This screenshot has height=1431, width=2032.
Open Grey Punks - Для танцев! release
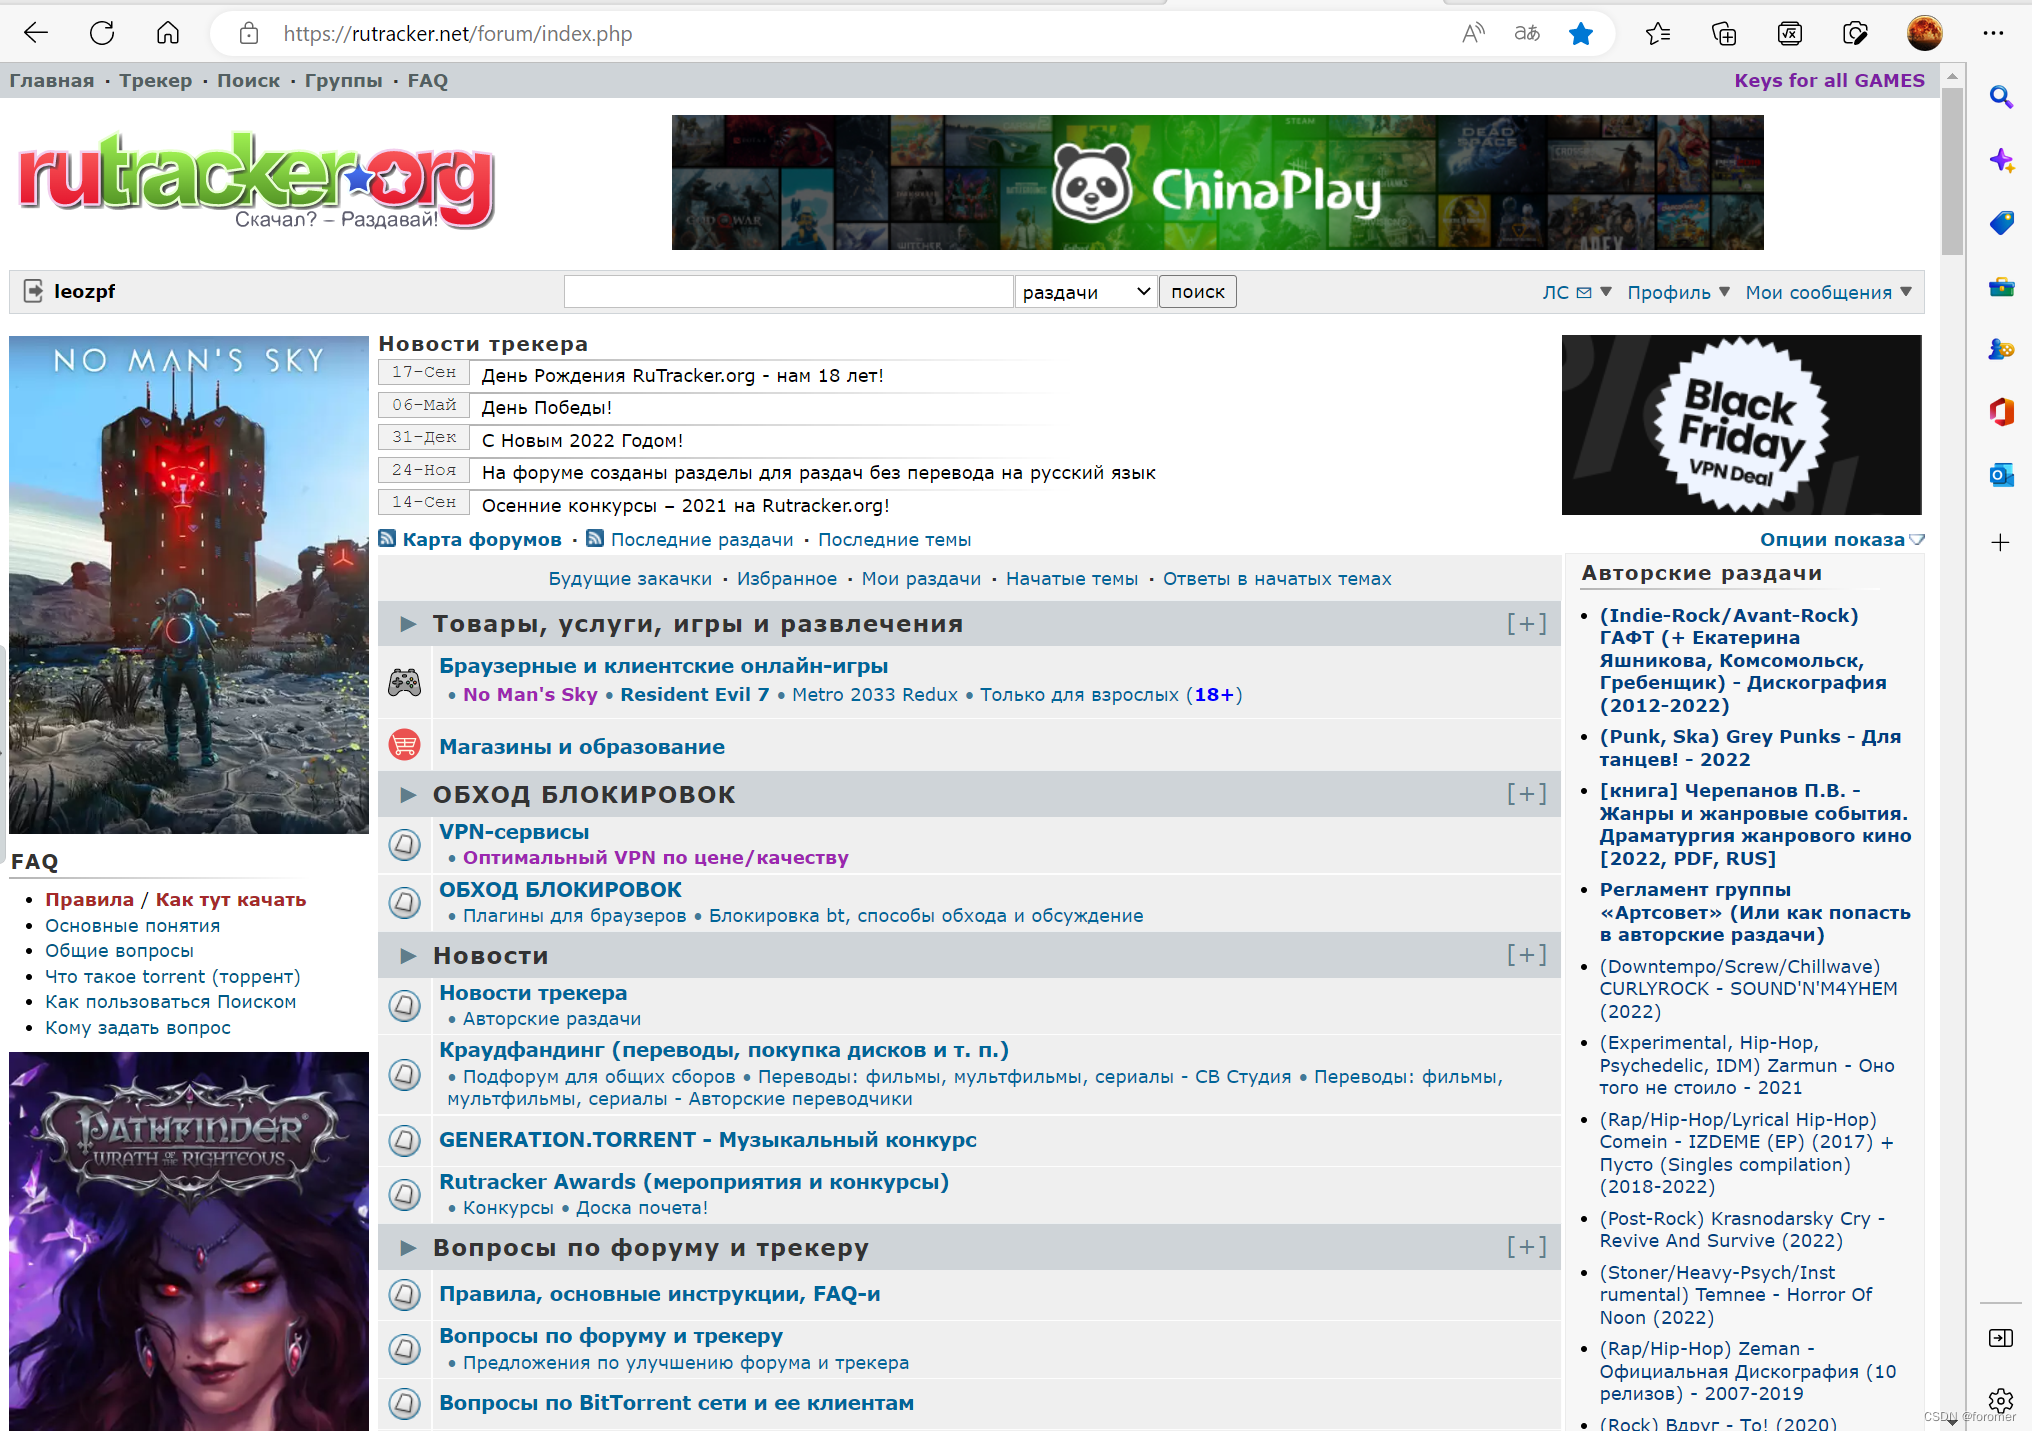point(1750,747)
